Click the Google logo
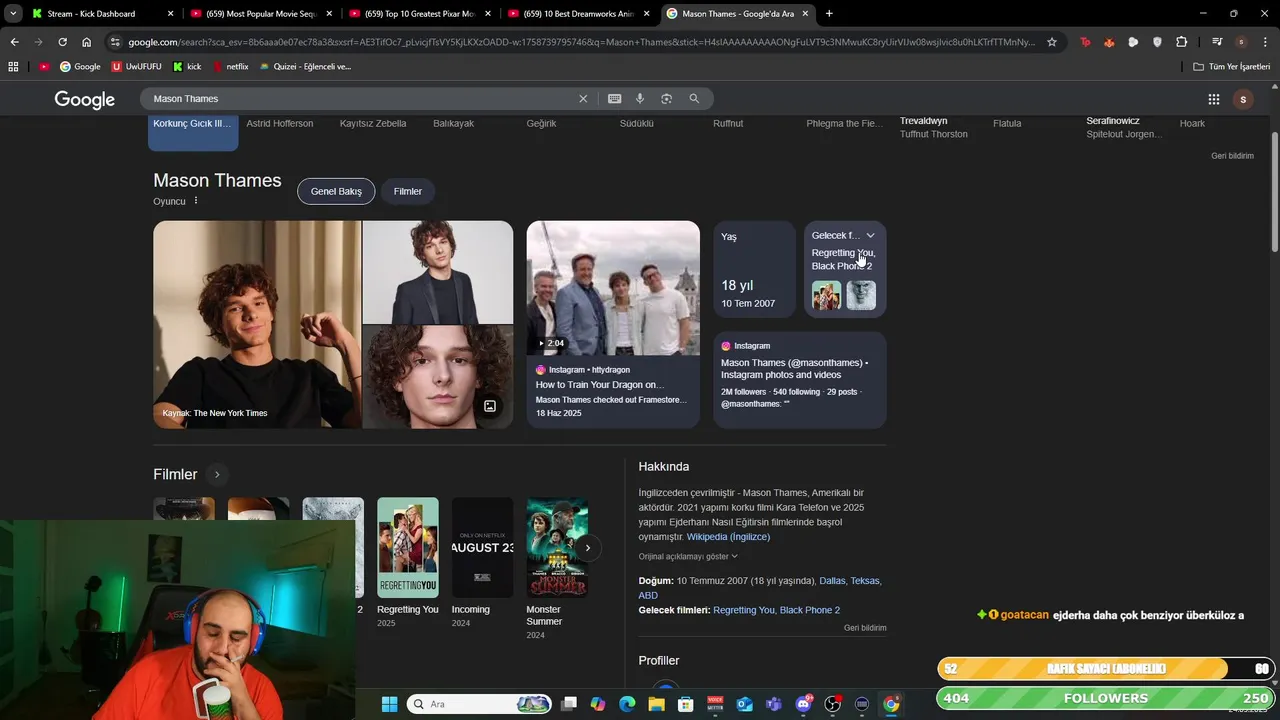 85,99
